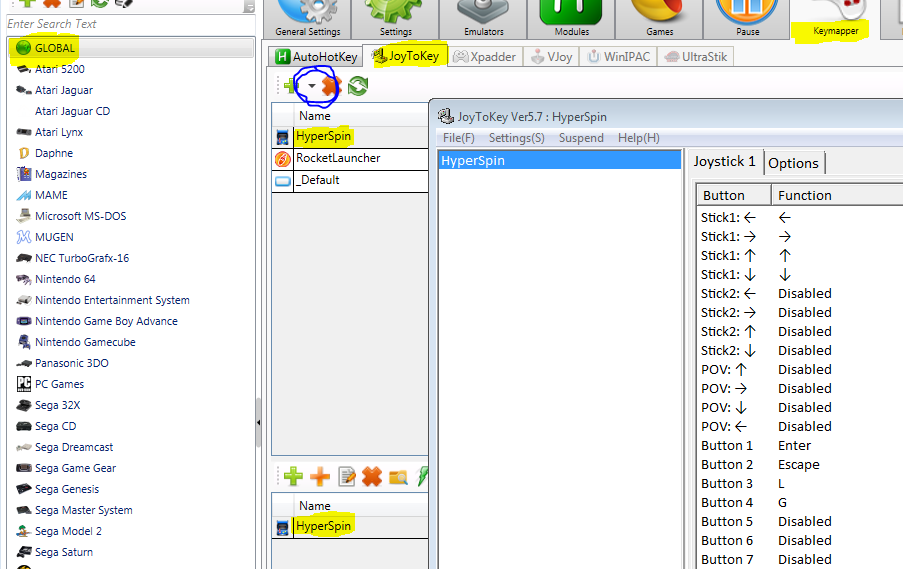Select the POV down arrow row

pyautogui.click(x=800, y=408)
